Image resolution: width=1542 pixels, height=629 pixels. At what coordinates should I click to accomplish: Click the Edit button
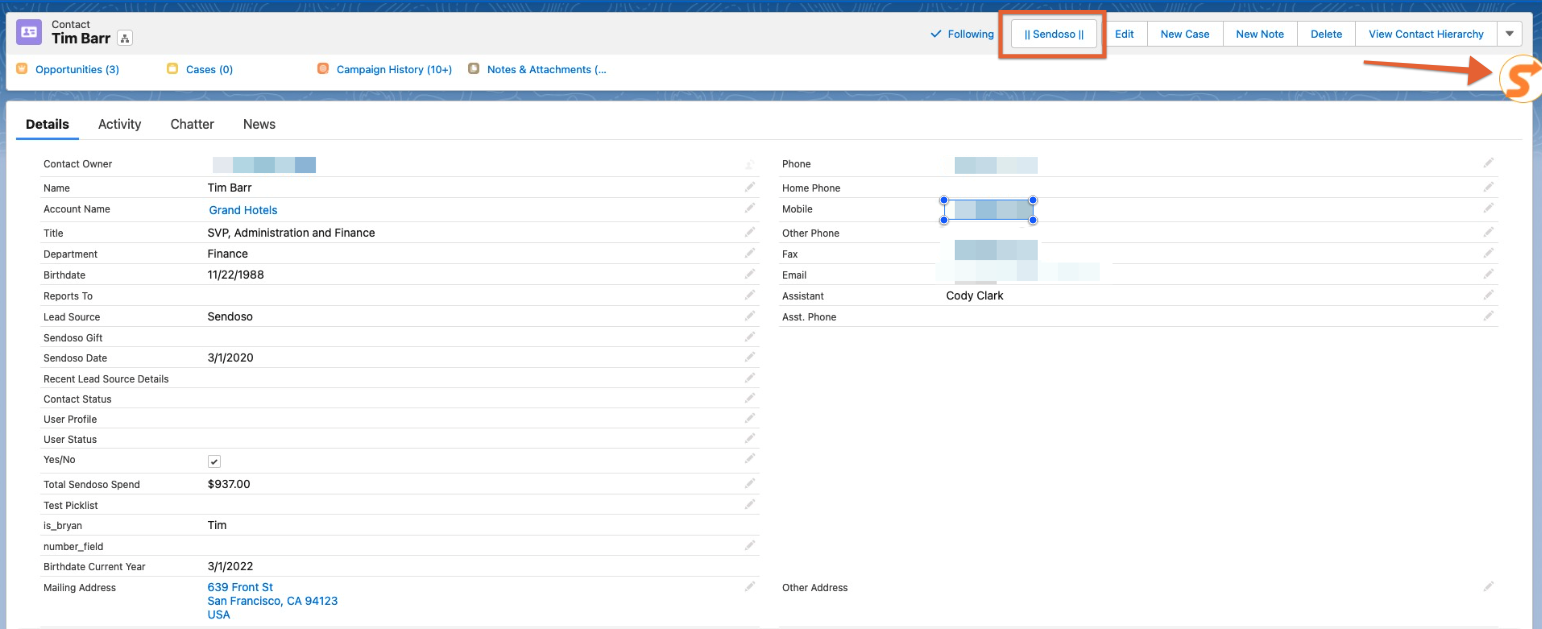coord(1124,34)
